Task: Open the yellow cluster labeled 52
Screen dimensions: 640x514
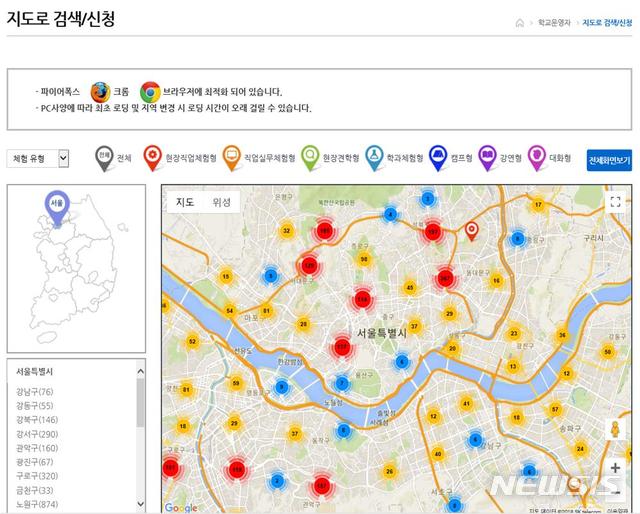Action: [x=192, y=341]
